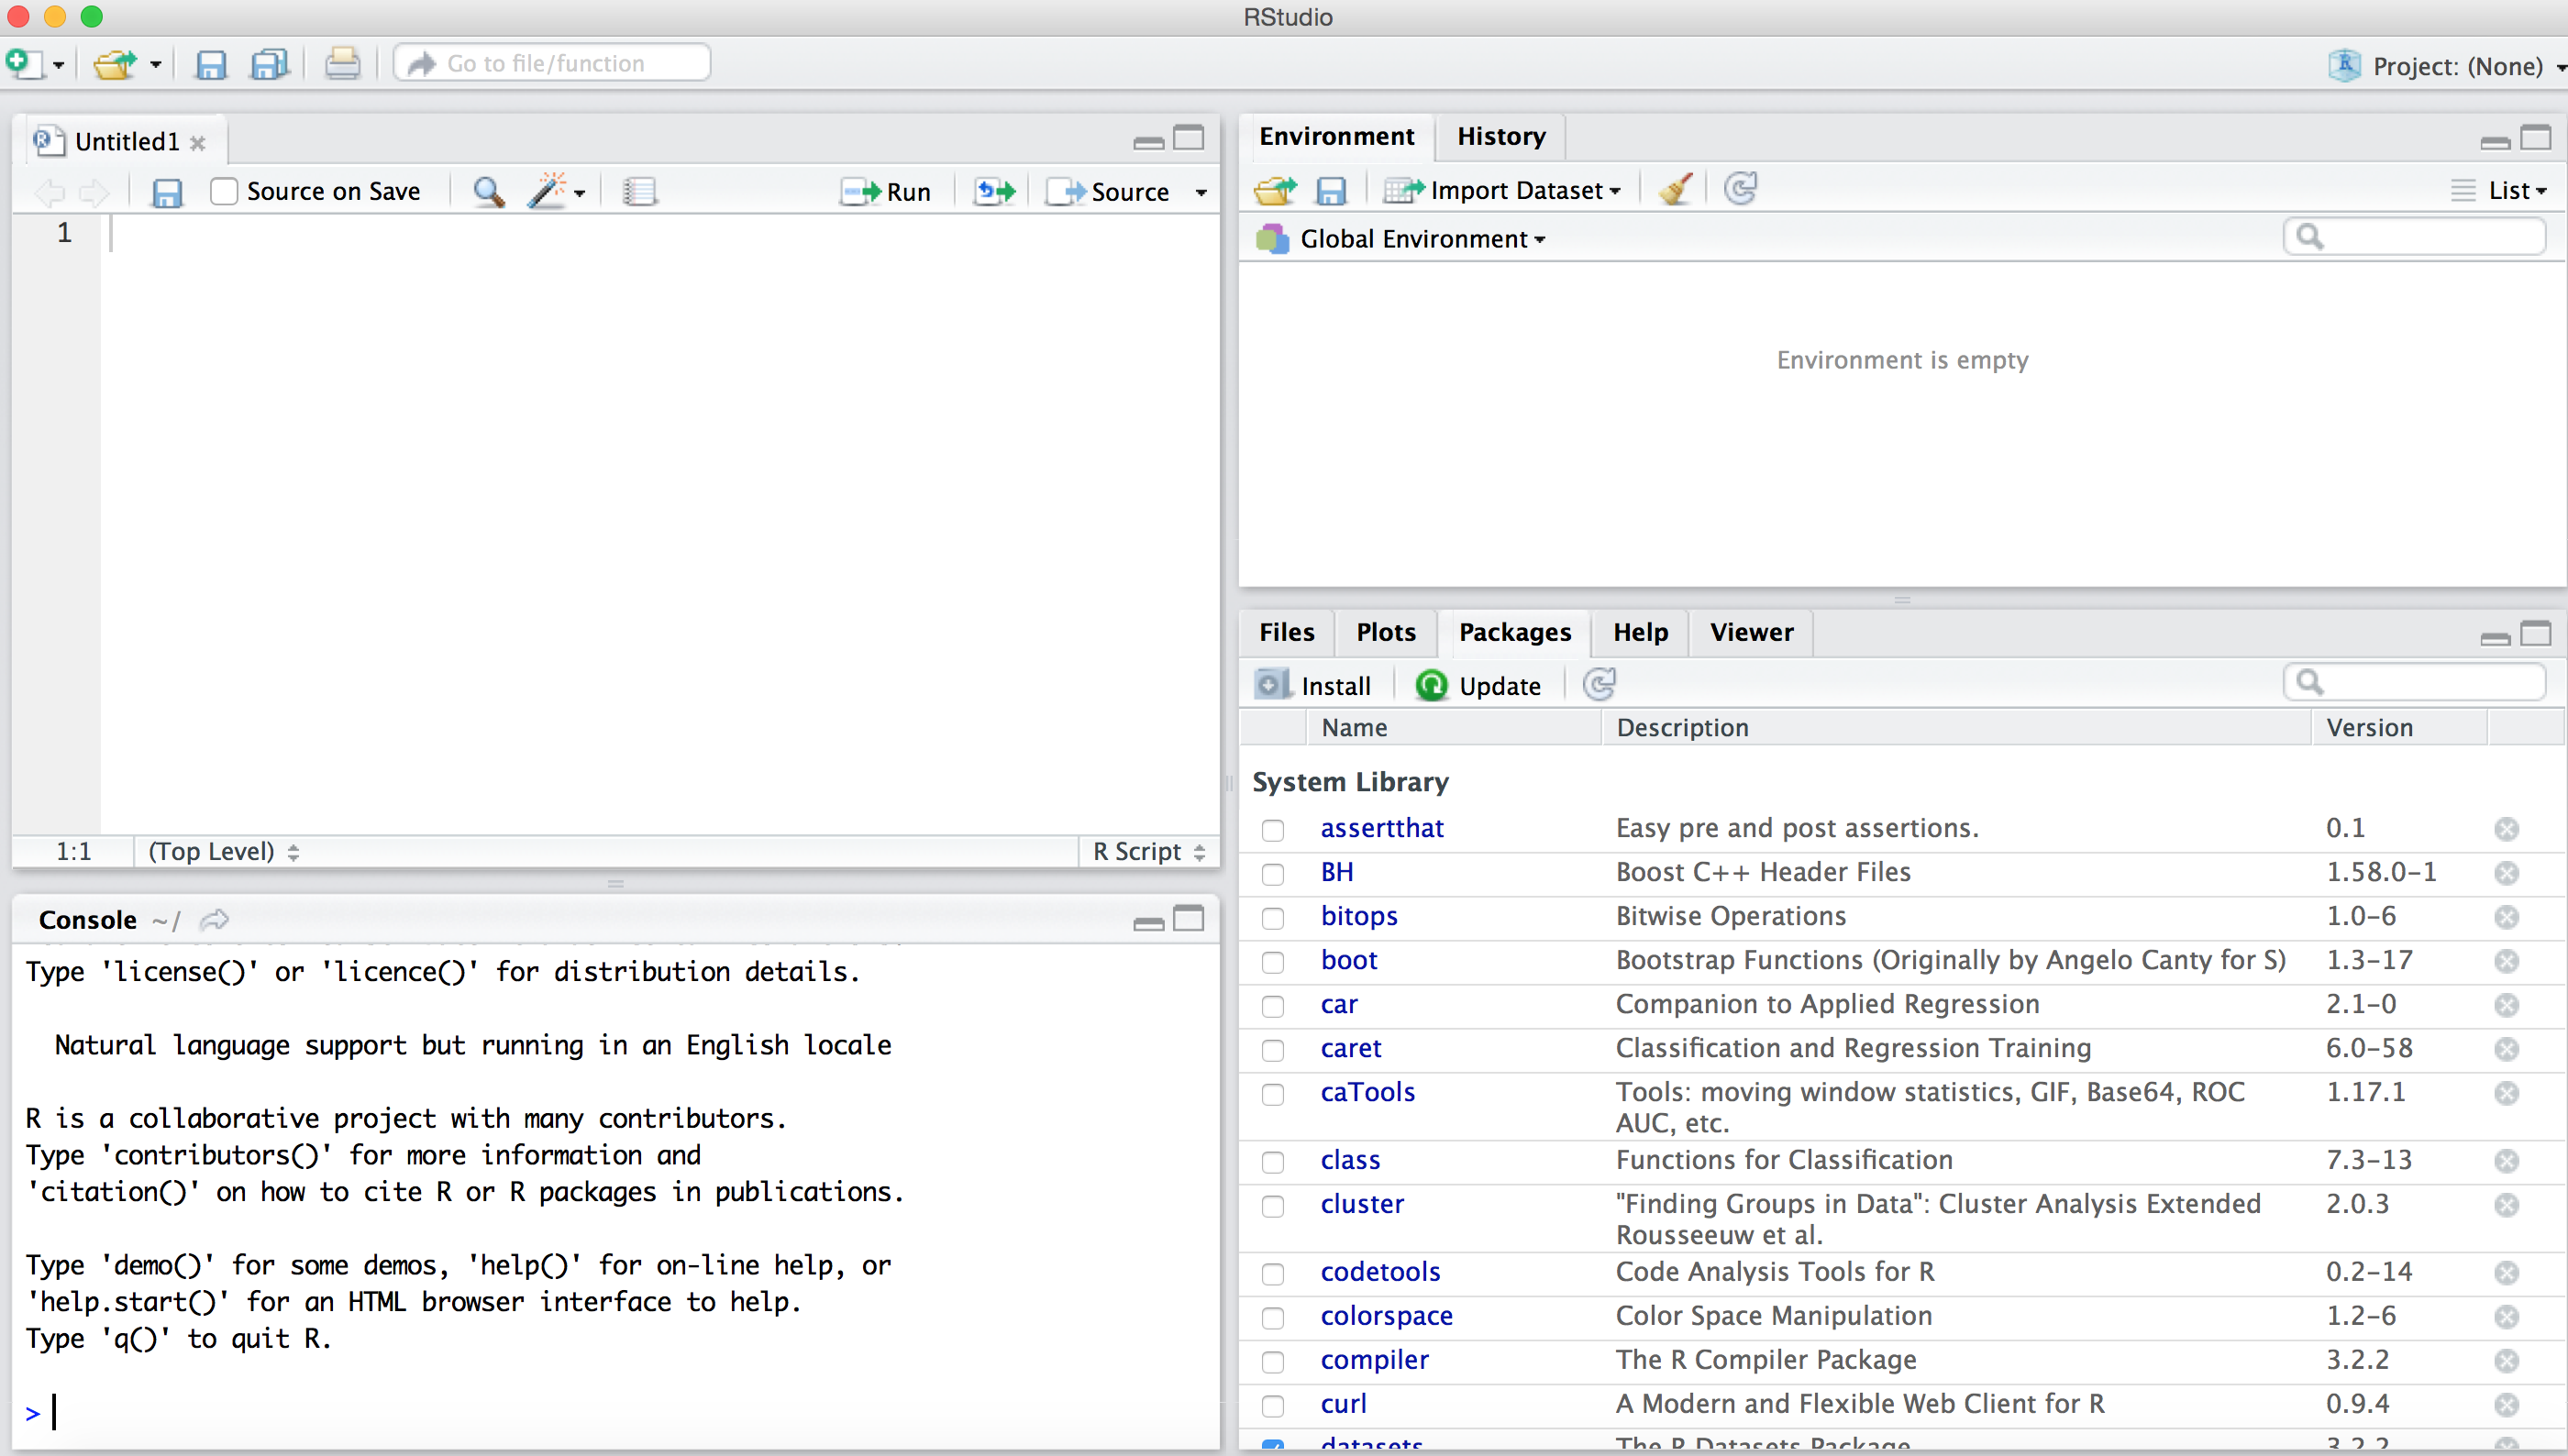Remove the curl package via X icon
Screen dimensions: 2568x1456
2506,1405
